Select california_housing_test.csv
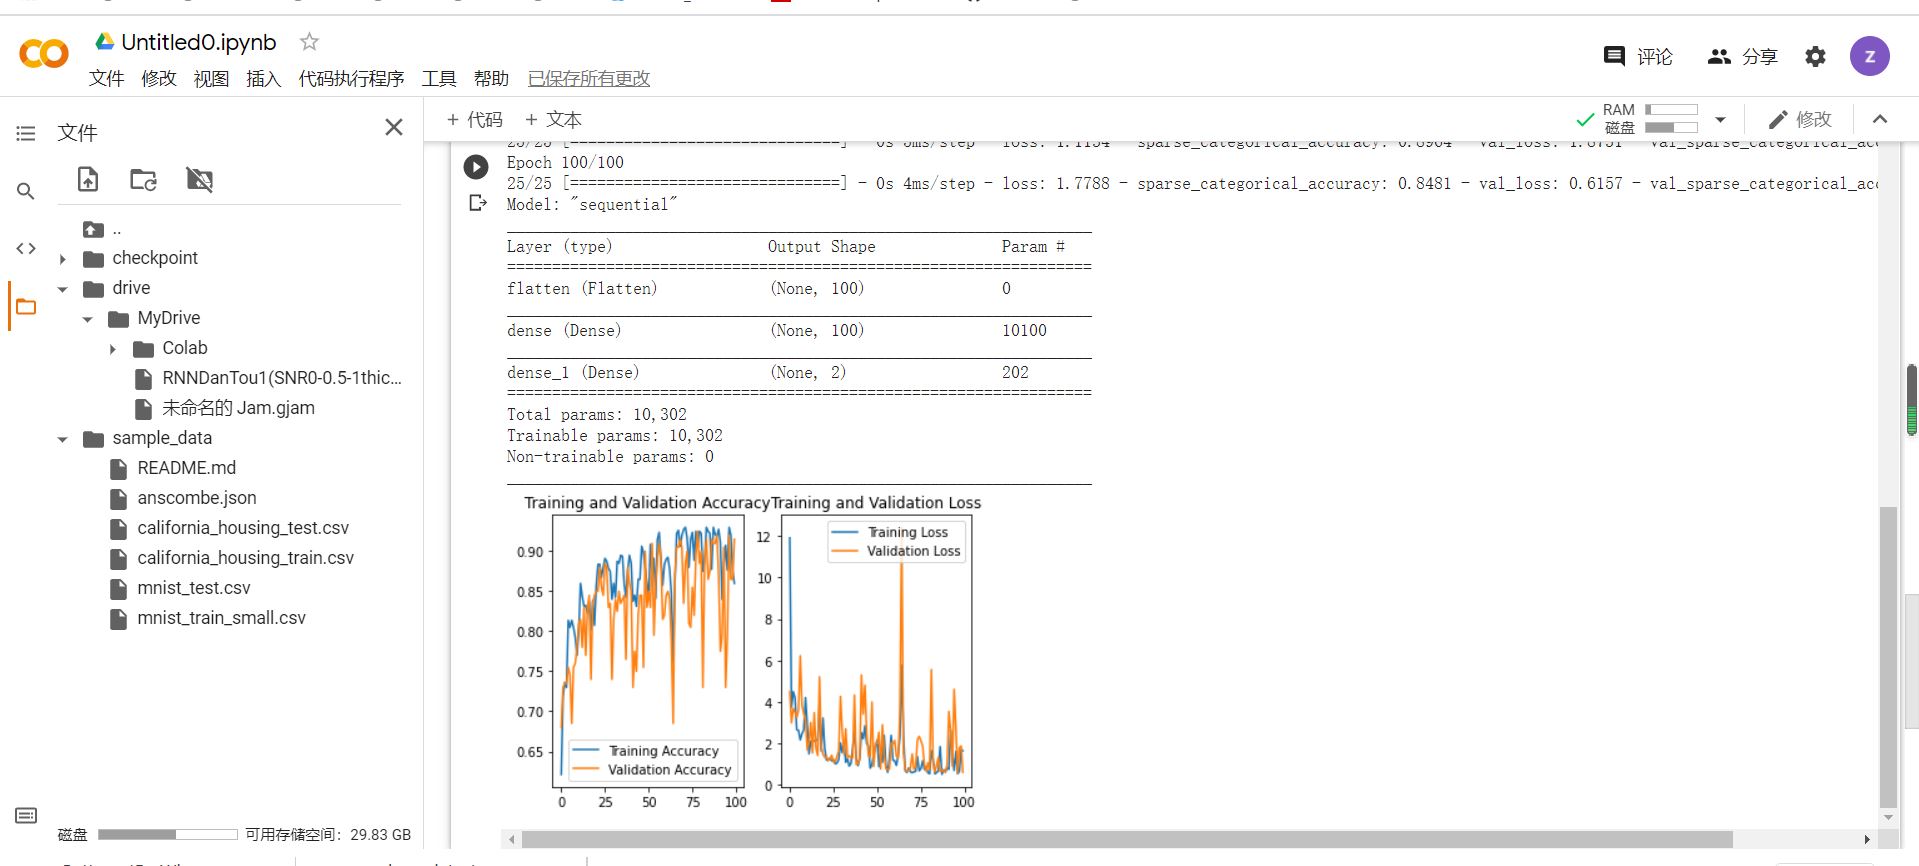 tap(243, 528)
